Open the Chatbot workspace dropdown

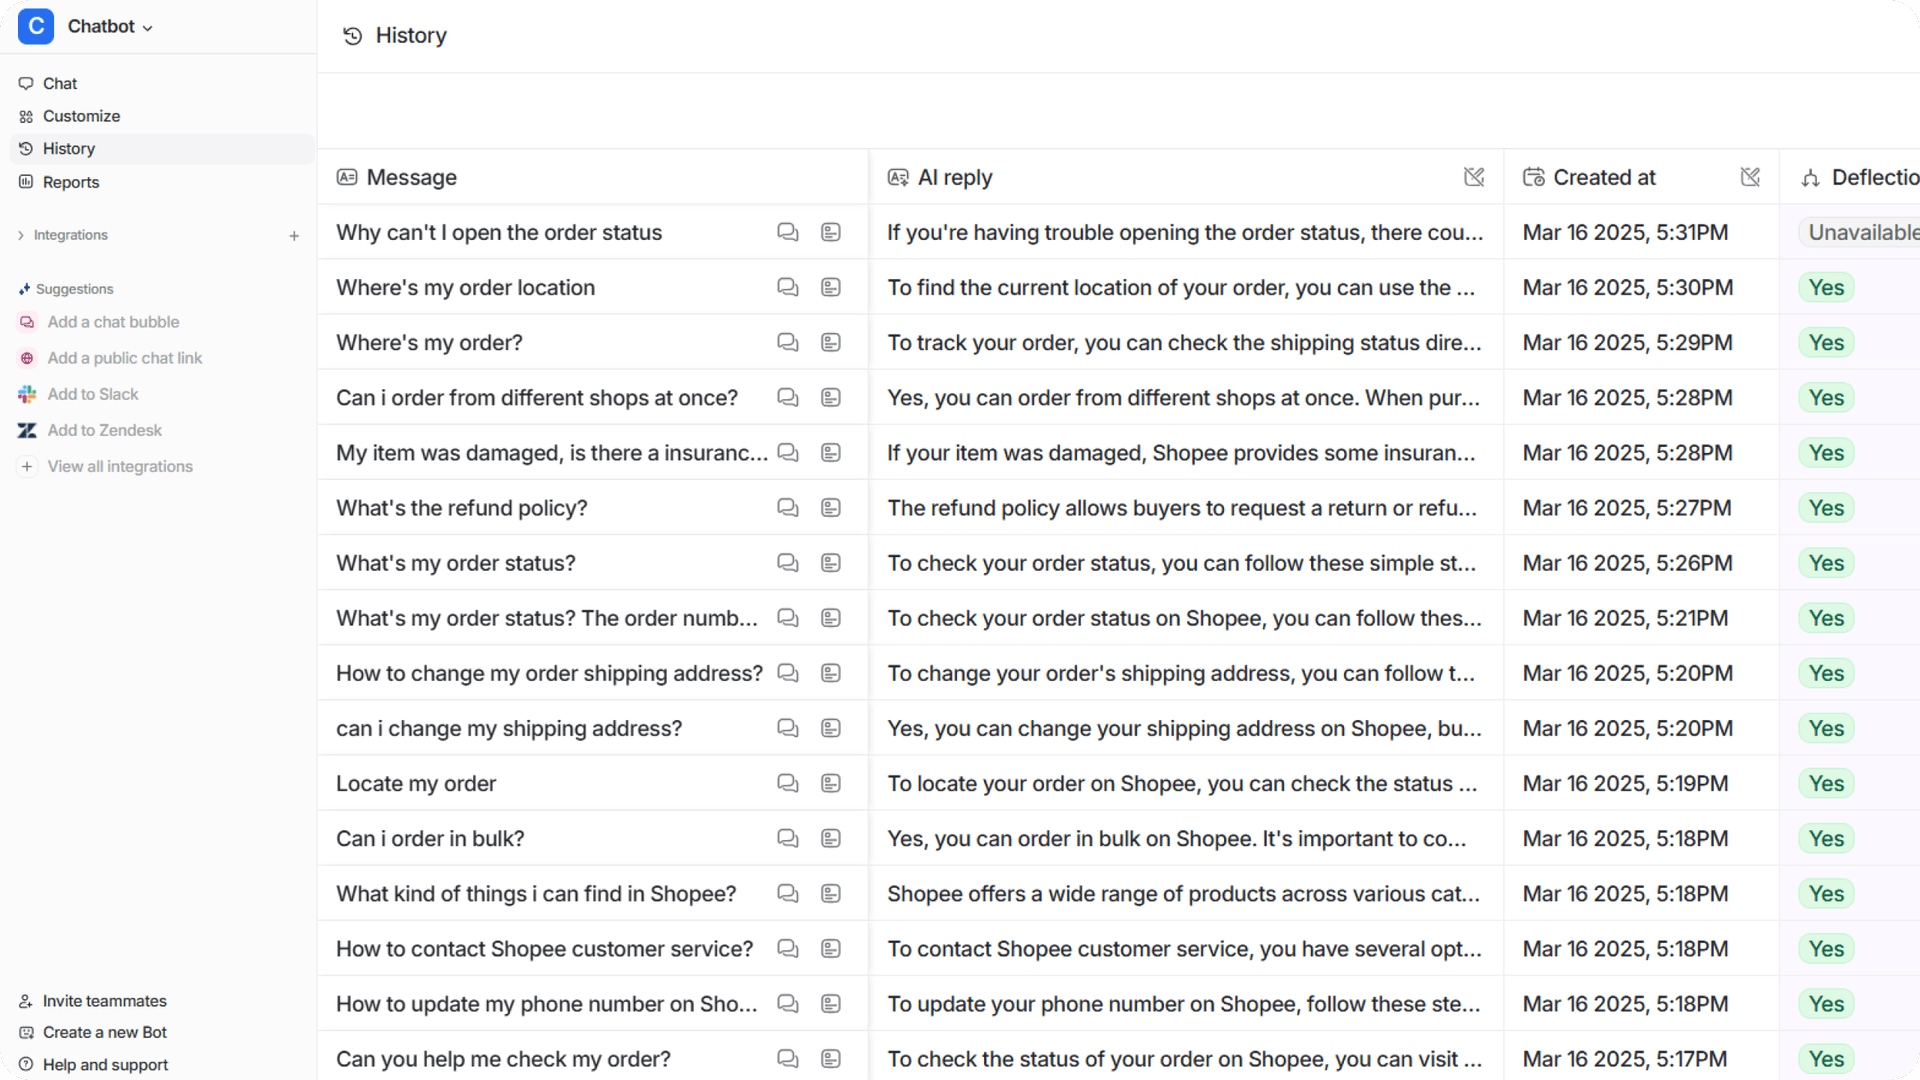coord(110,27)
